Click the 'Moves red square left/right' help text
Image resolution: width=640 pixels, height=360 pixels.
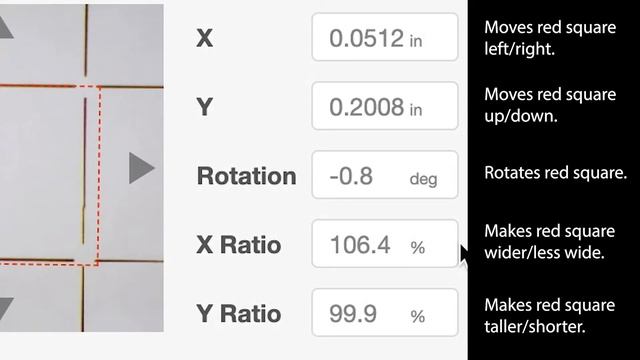point(550,38)
